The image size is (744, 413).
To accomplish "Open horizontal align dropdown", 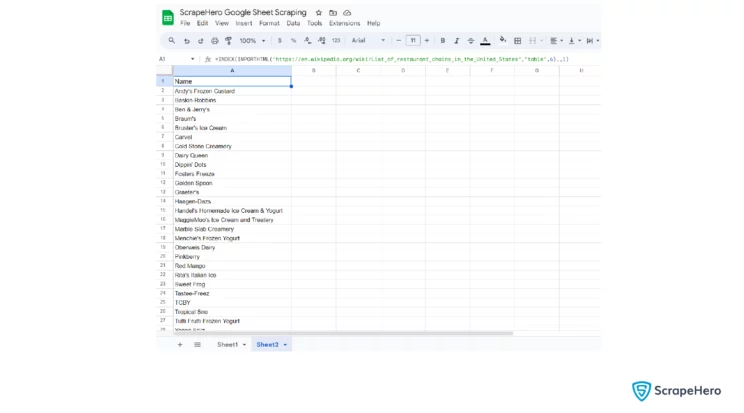I will 556,41.
